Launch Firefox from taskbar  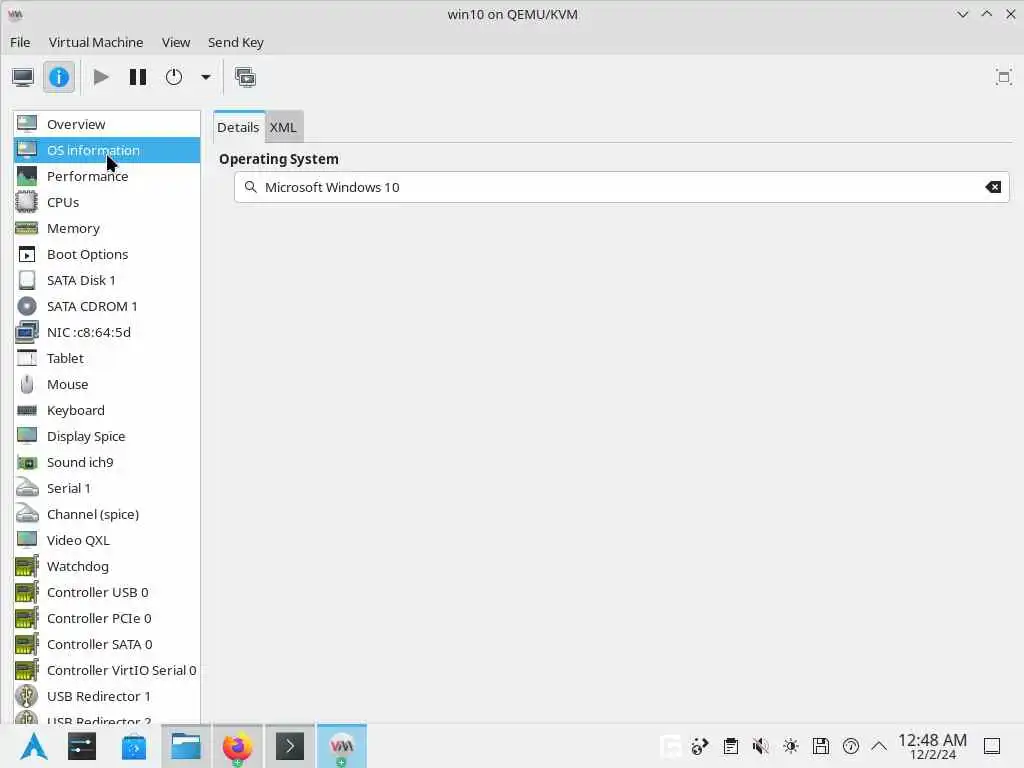tap(237, 746)
